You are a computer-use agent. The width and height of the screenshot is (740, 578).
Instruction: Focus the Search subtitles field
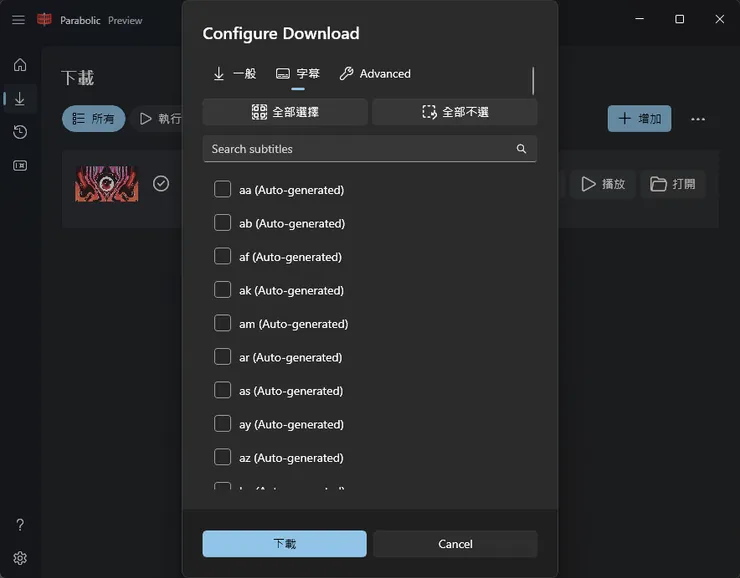pos(370,149)
